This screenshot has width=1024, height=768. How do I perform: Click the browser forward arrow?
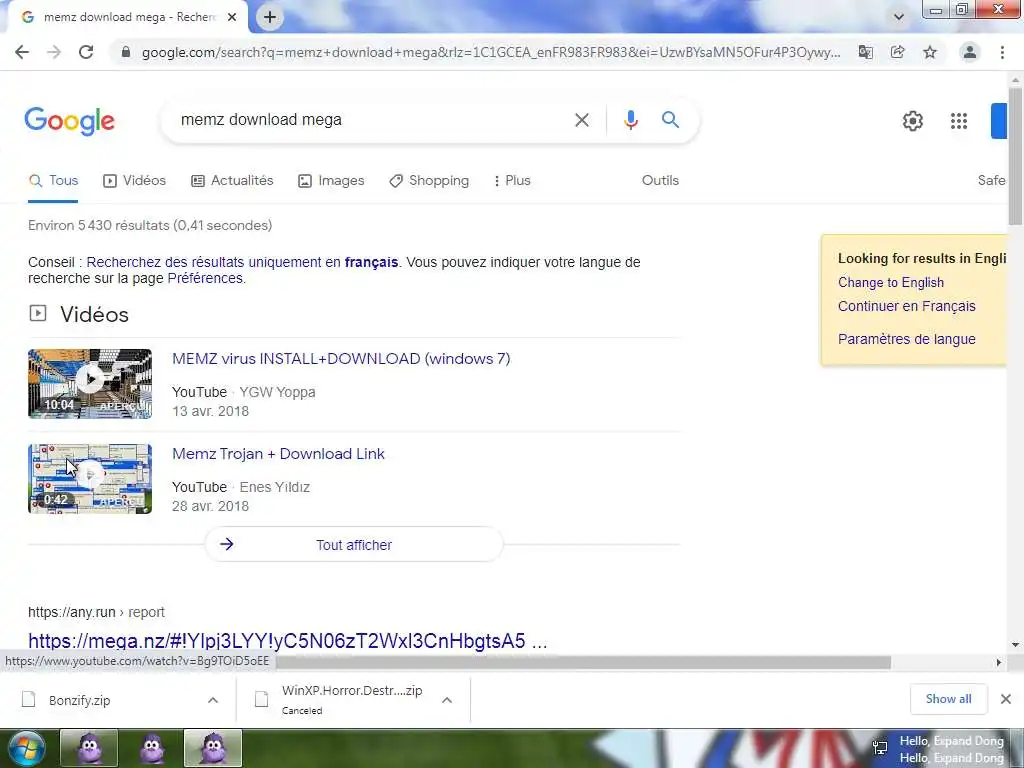point(54,52)
